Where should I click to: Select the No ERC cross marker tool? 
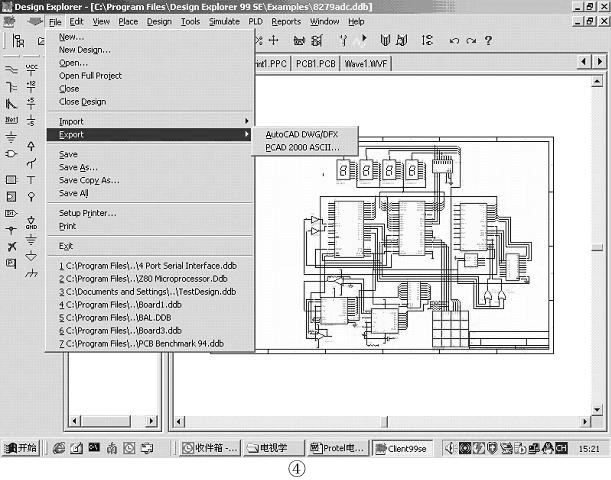click(x=11, y=246)
